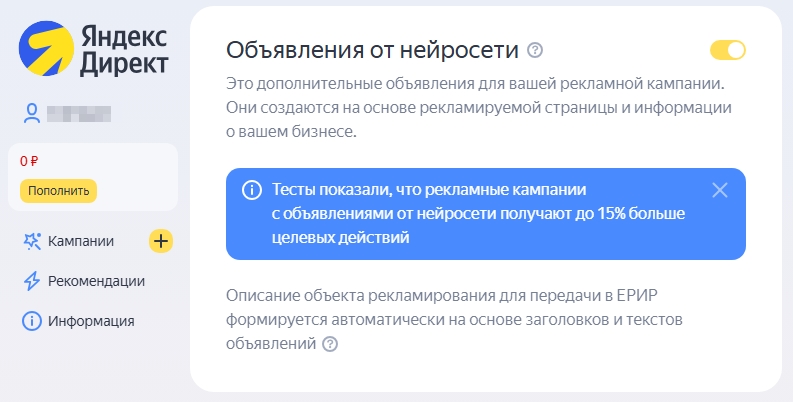This screenshot has height=402, width=793.
Task: Open the user profile avatar icon
Action: click(x=32, y=113)
